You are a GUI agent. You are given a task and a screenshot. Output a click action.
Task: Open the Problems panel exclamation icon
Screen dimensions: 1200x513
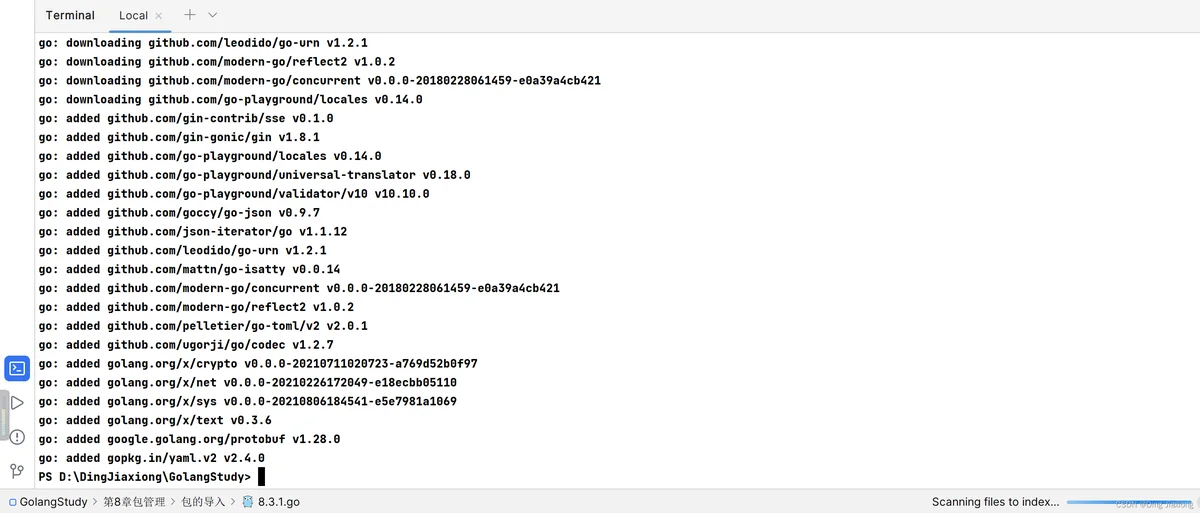pos(17,436)
